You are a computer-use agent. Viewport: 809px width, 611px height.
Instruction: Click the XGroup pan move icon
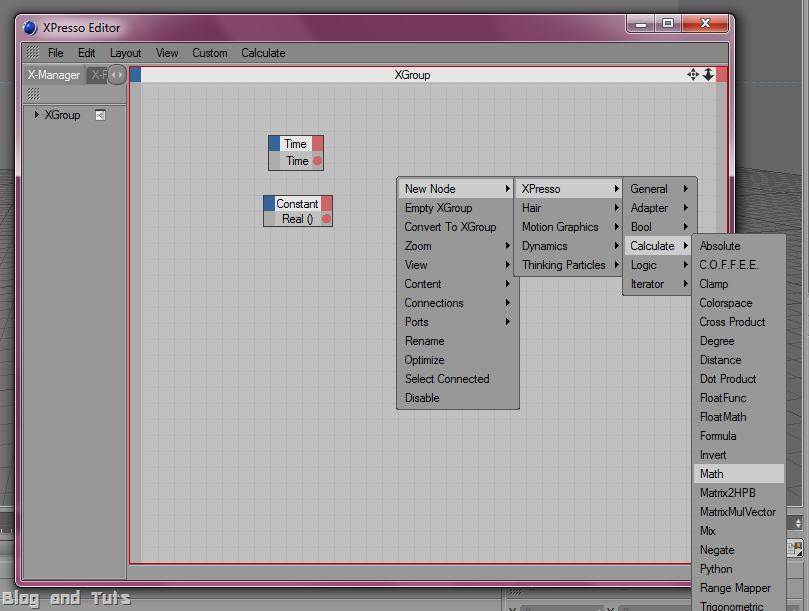click(693, 74)
